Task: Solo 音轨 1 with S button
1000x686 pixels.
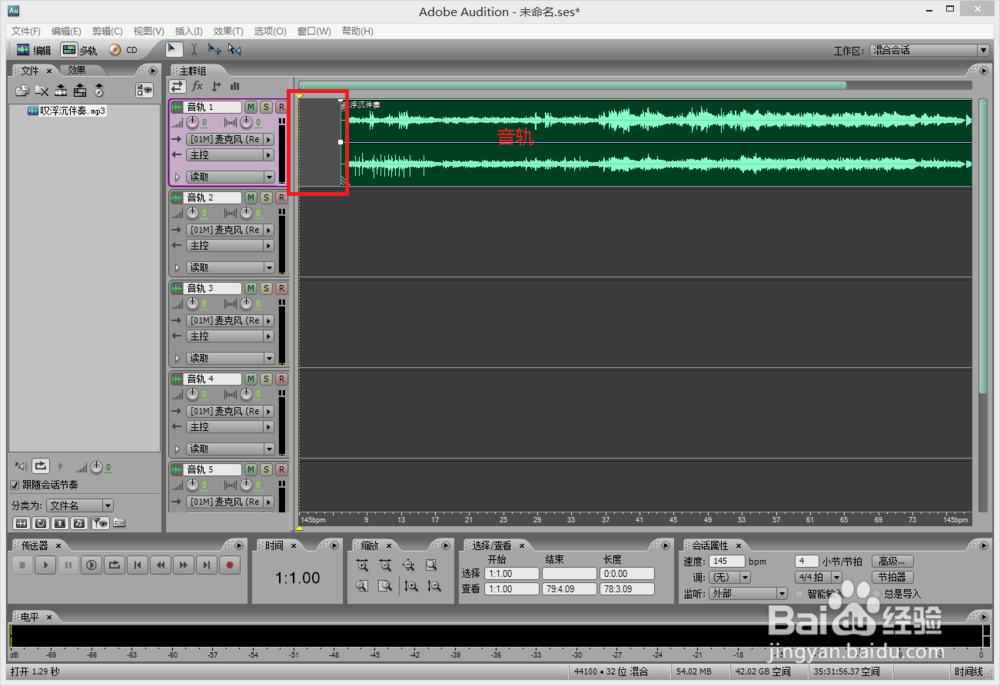Action: [x=266, y=106]
